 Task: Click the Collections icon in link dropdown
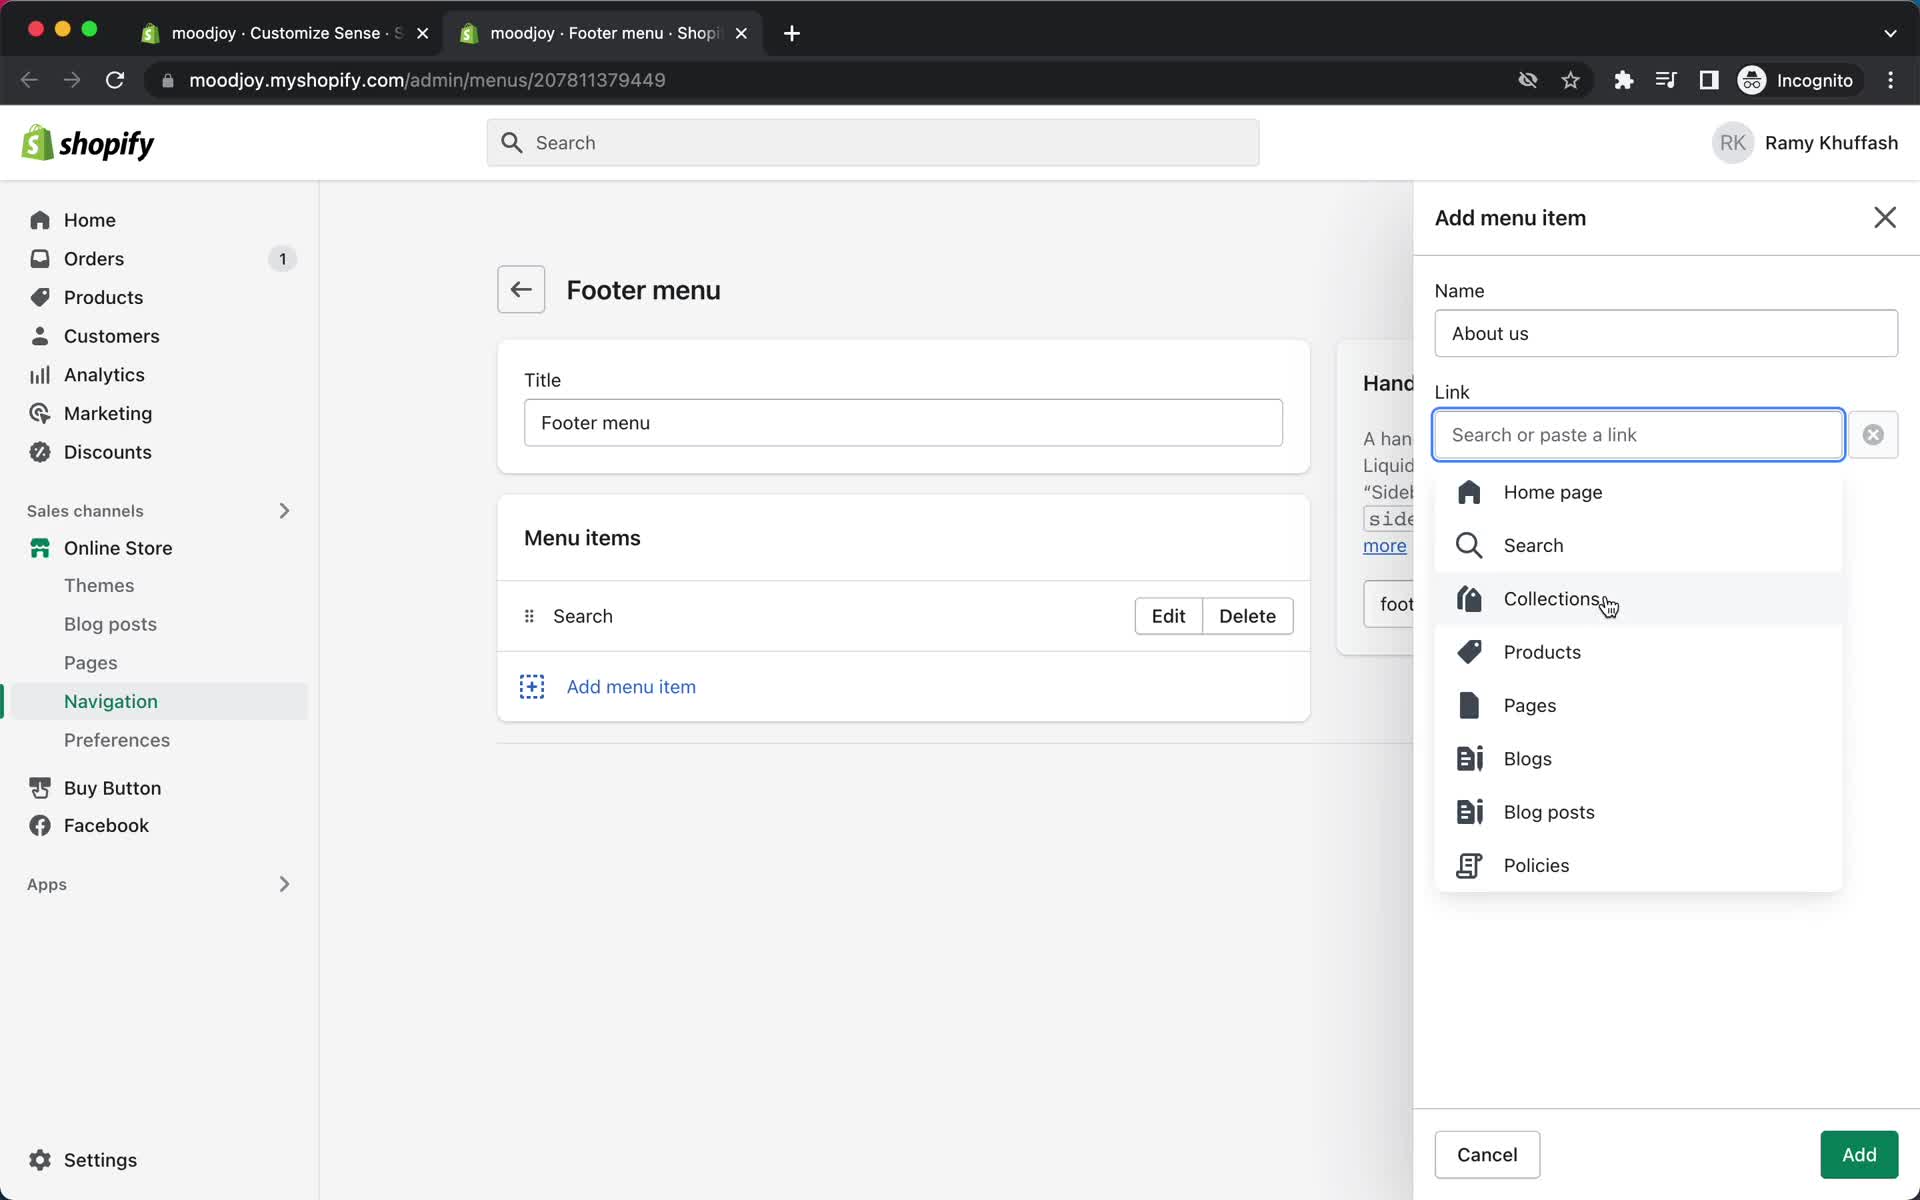1469,599
